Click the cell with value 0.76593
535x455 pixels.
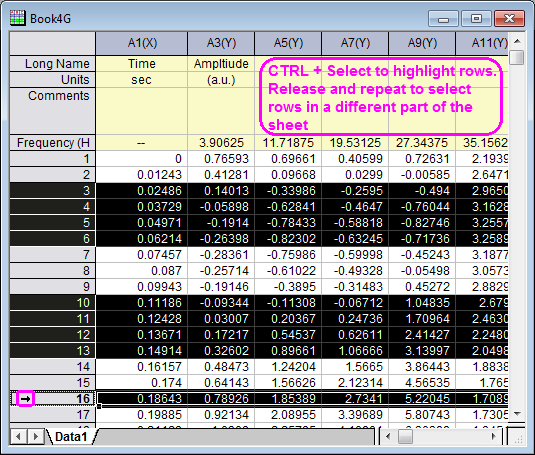[221, 159]
